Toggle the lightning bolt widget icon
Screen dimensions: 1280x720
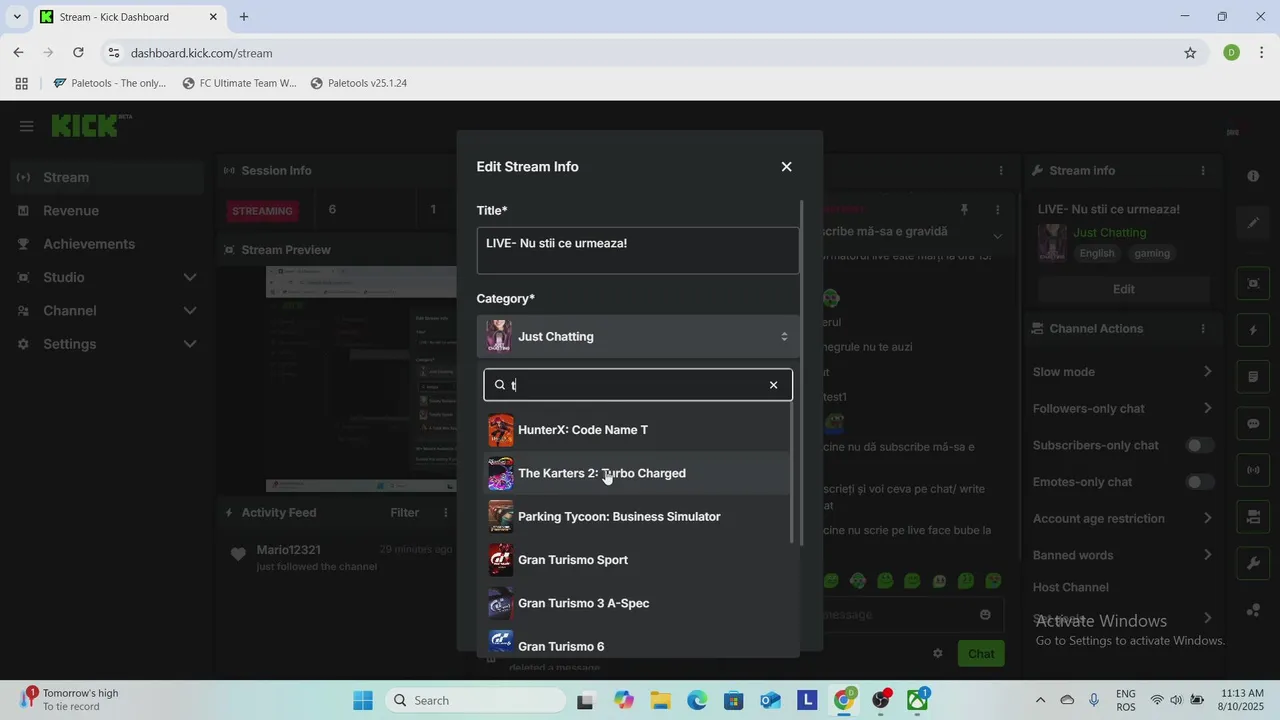[x=1253, y=330]
